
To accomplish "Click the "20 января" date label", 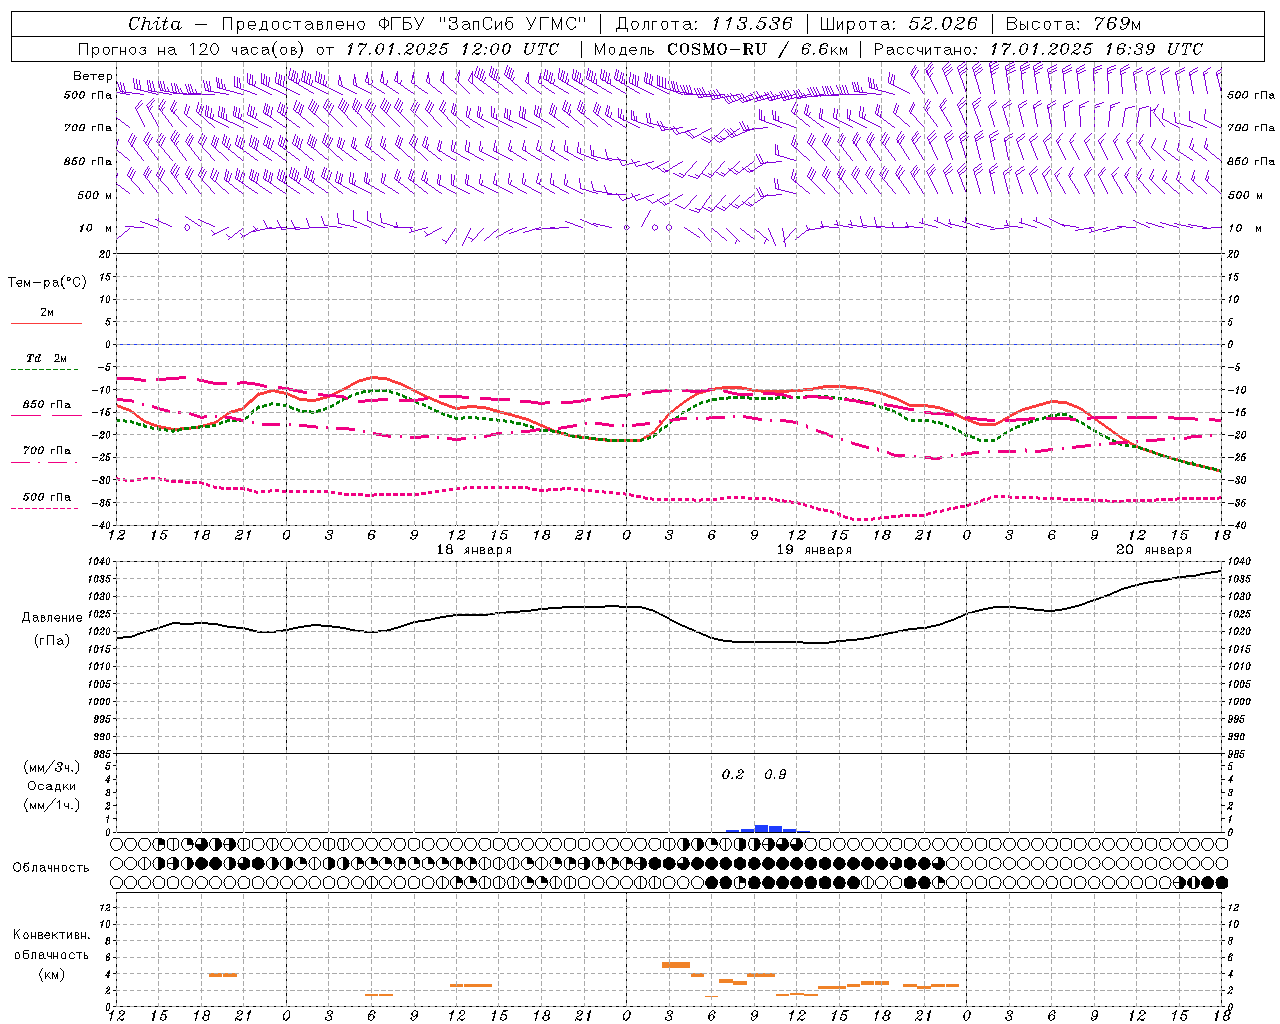I will [1154, 550].
